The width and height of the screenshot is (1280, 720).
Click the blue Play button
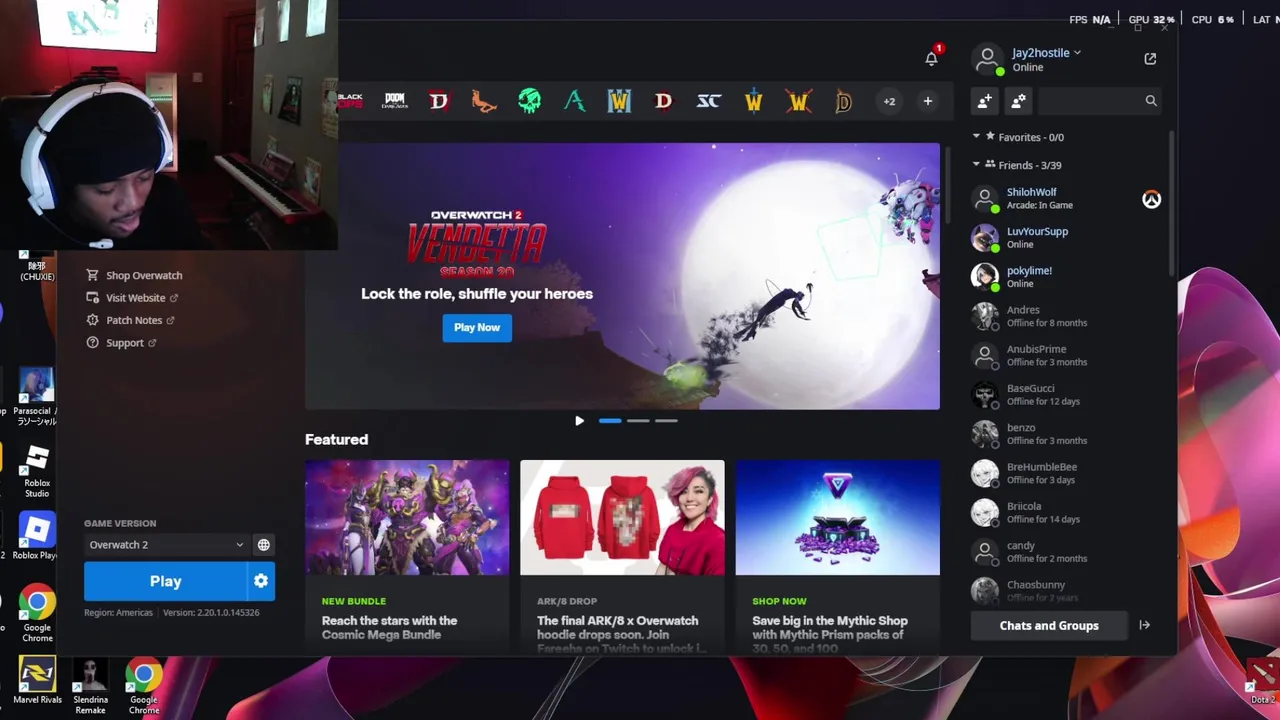coord(165,581)
